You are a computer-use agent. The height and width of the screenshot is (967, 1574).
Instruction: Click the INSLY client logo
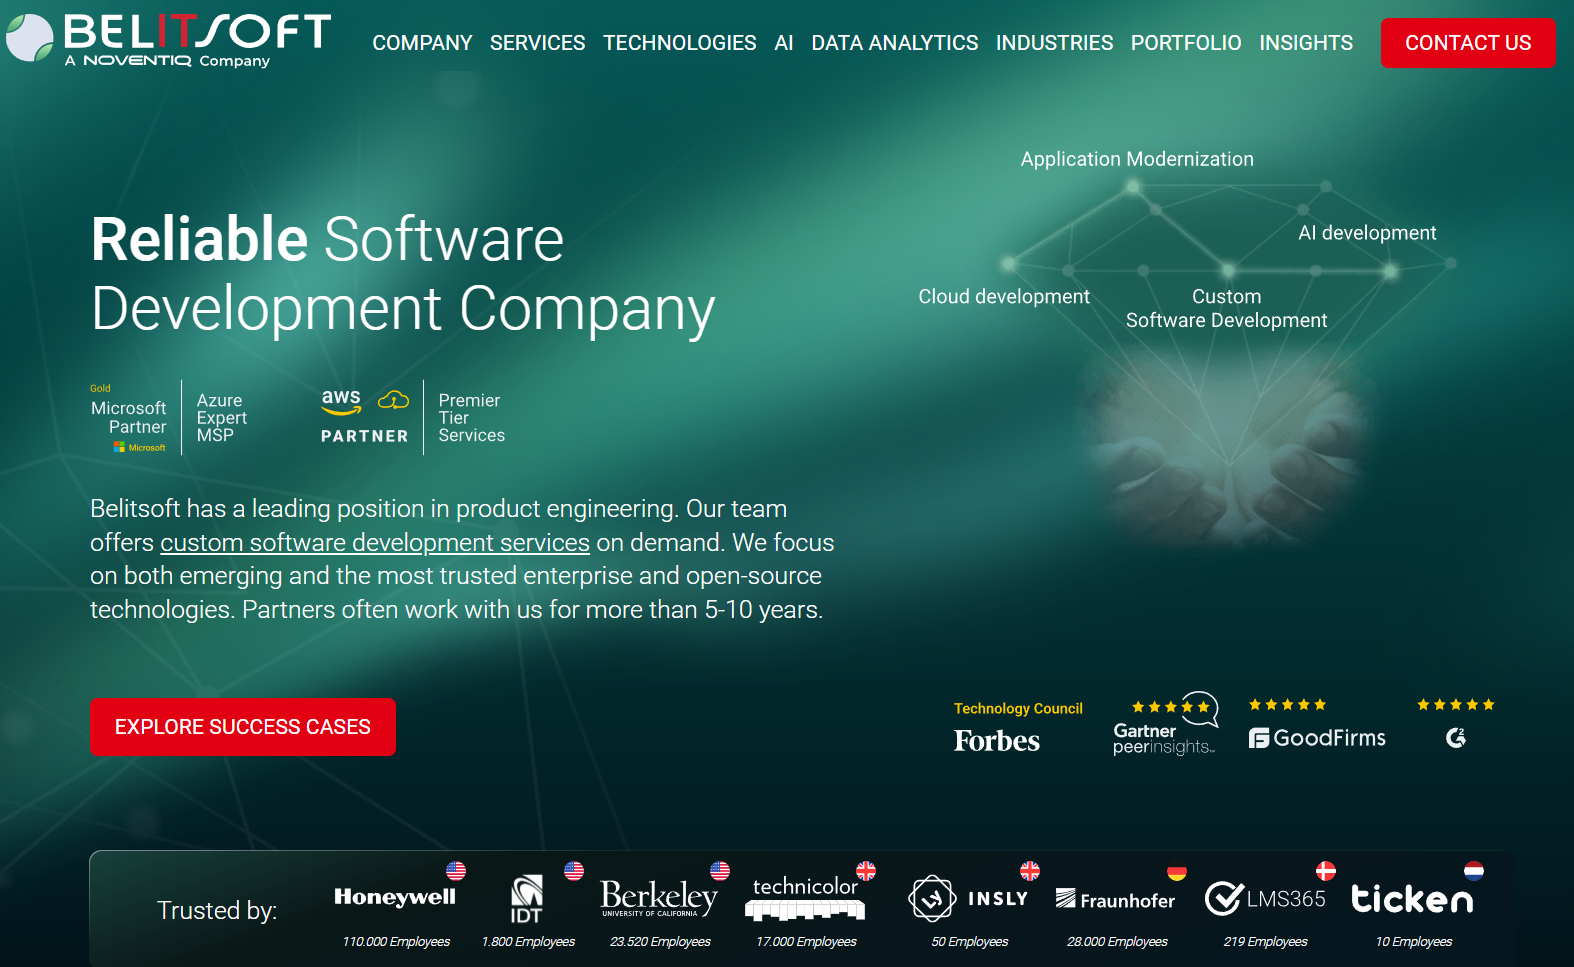tap(968, 898)
